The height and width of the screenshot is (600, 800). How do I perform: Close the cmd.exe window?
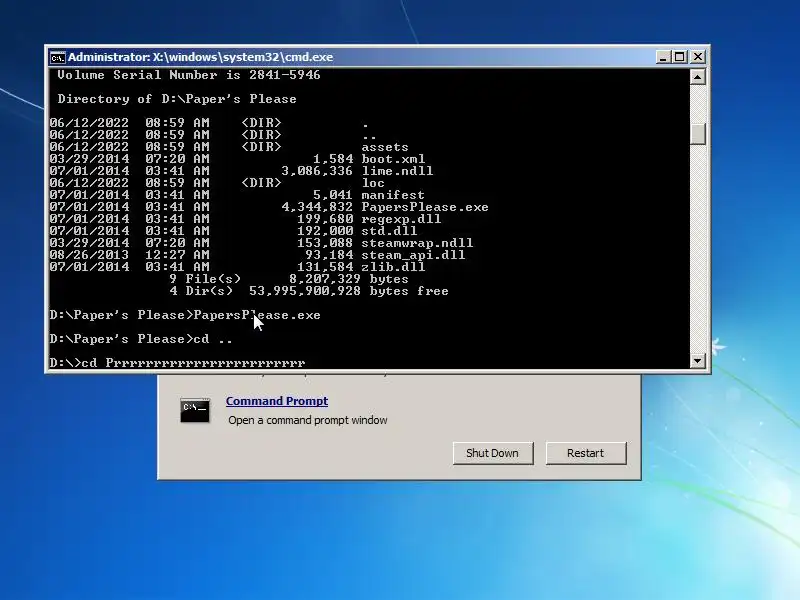click(x=697, y=57)
